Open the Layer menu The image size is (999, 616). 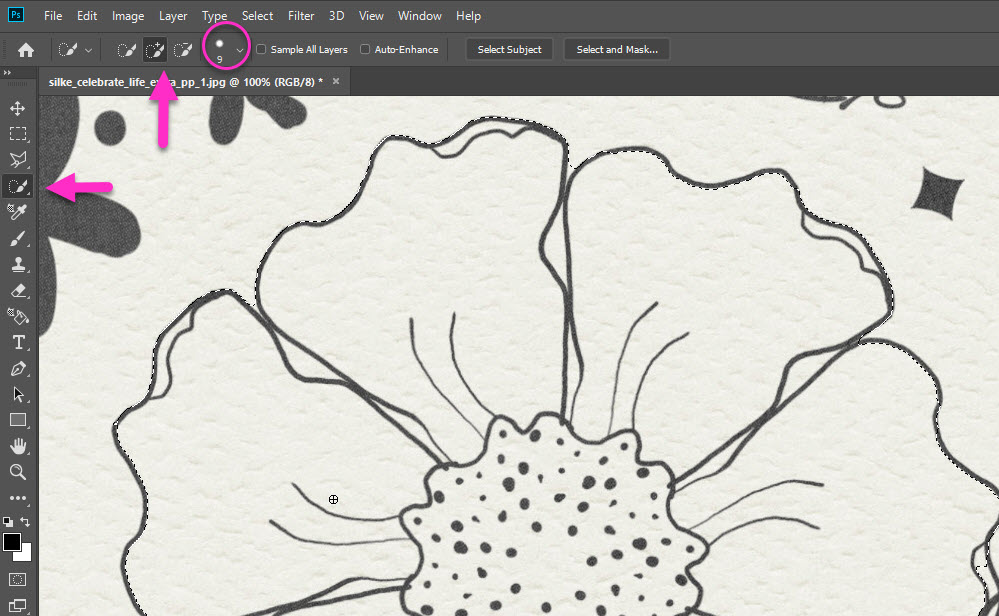[173, 16]
